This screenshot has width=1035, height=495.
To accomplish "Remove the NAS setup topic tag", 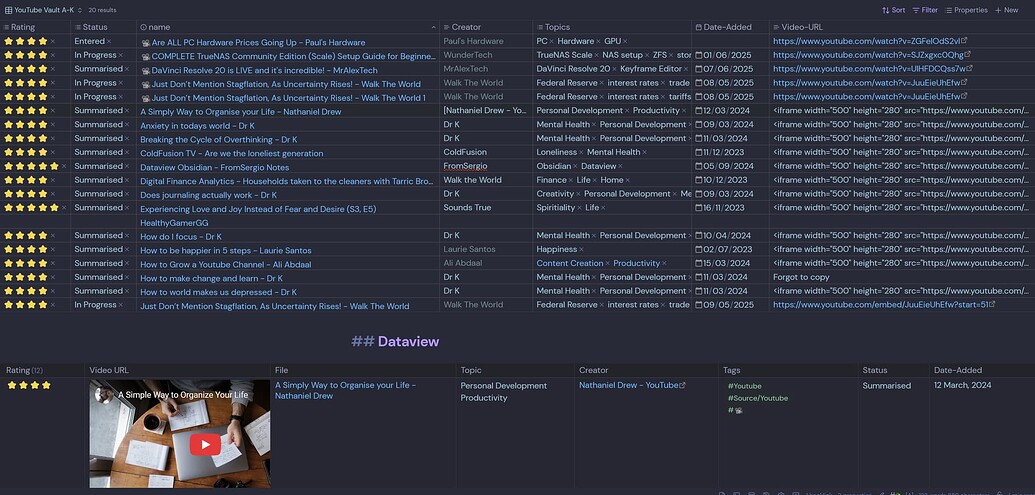I will click(646, 55).
